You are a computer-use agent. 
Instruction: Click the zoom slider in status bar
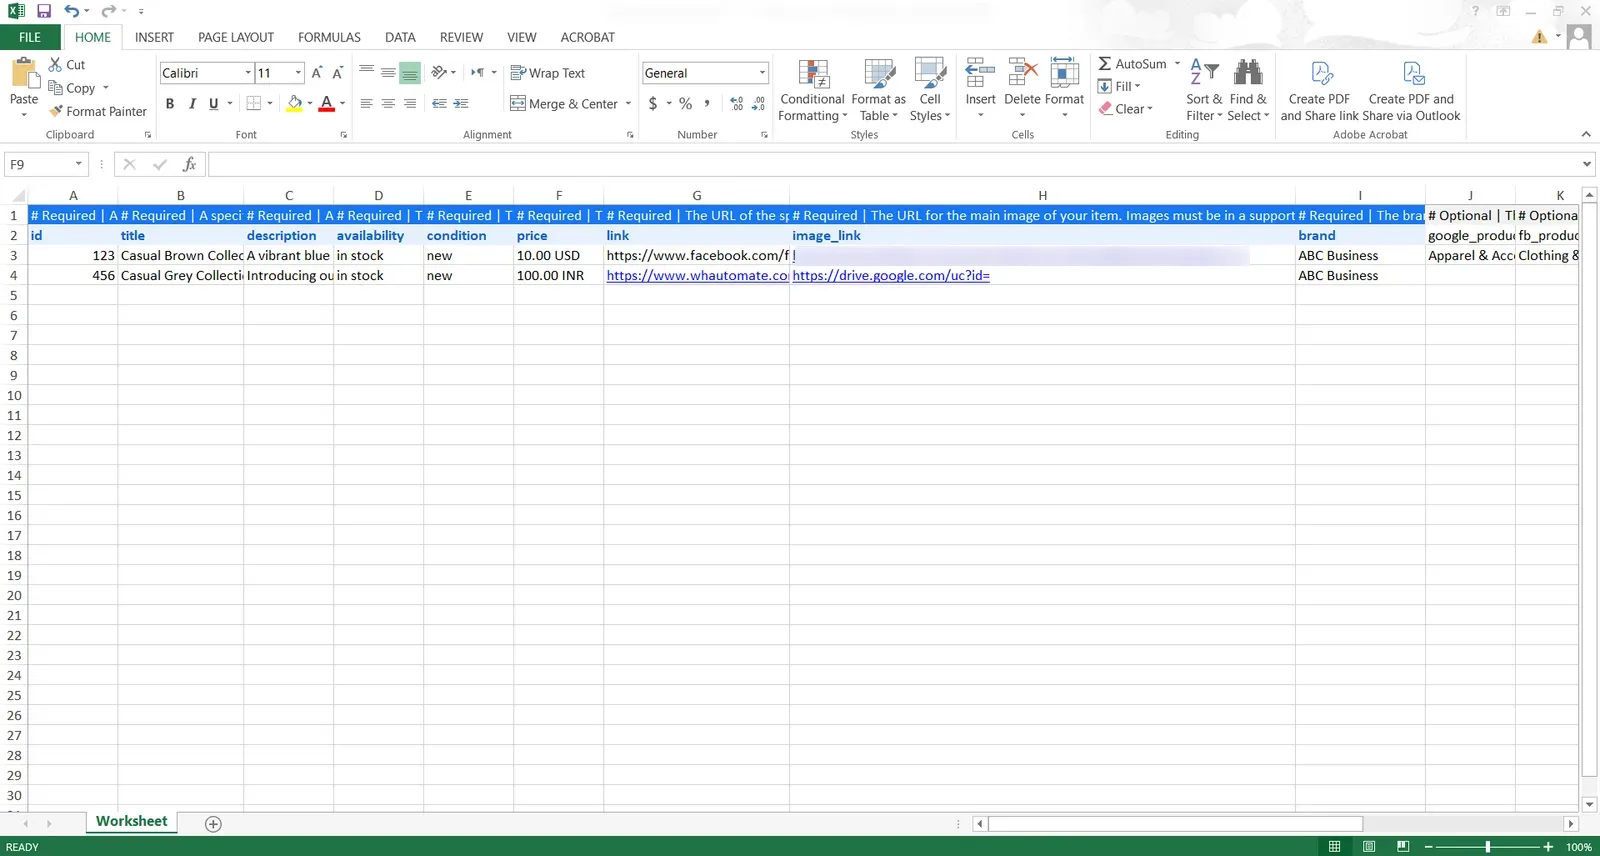(x=1488, y=847)
